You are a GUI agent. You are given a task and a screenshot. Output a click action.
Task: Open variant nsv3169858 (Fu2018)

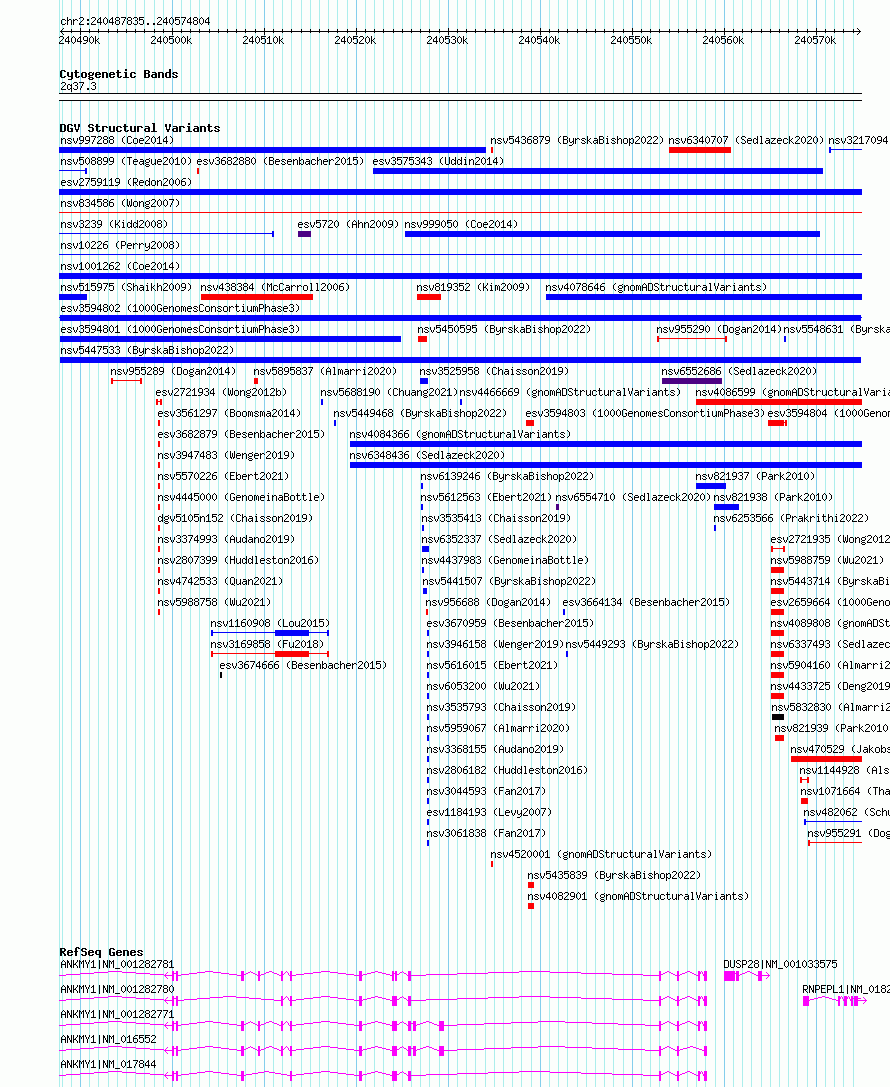tap(267, 644)
